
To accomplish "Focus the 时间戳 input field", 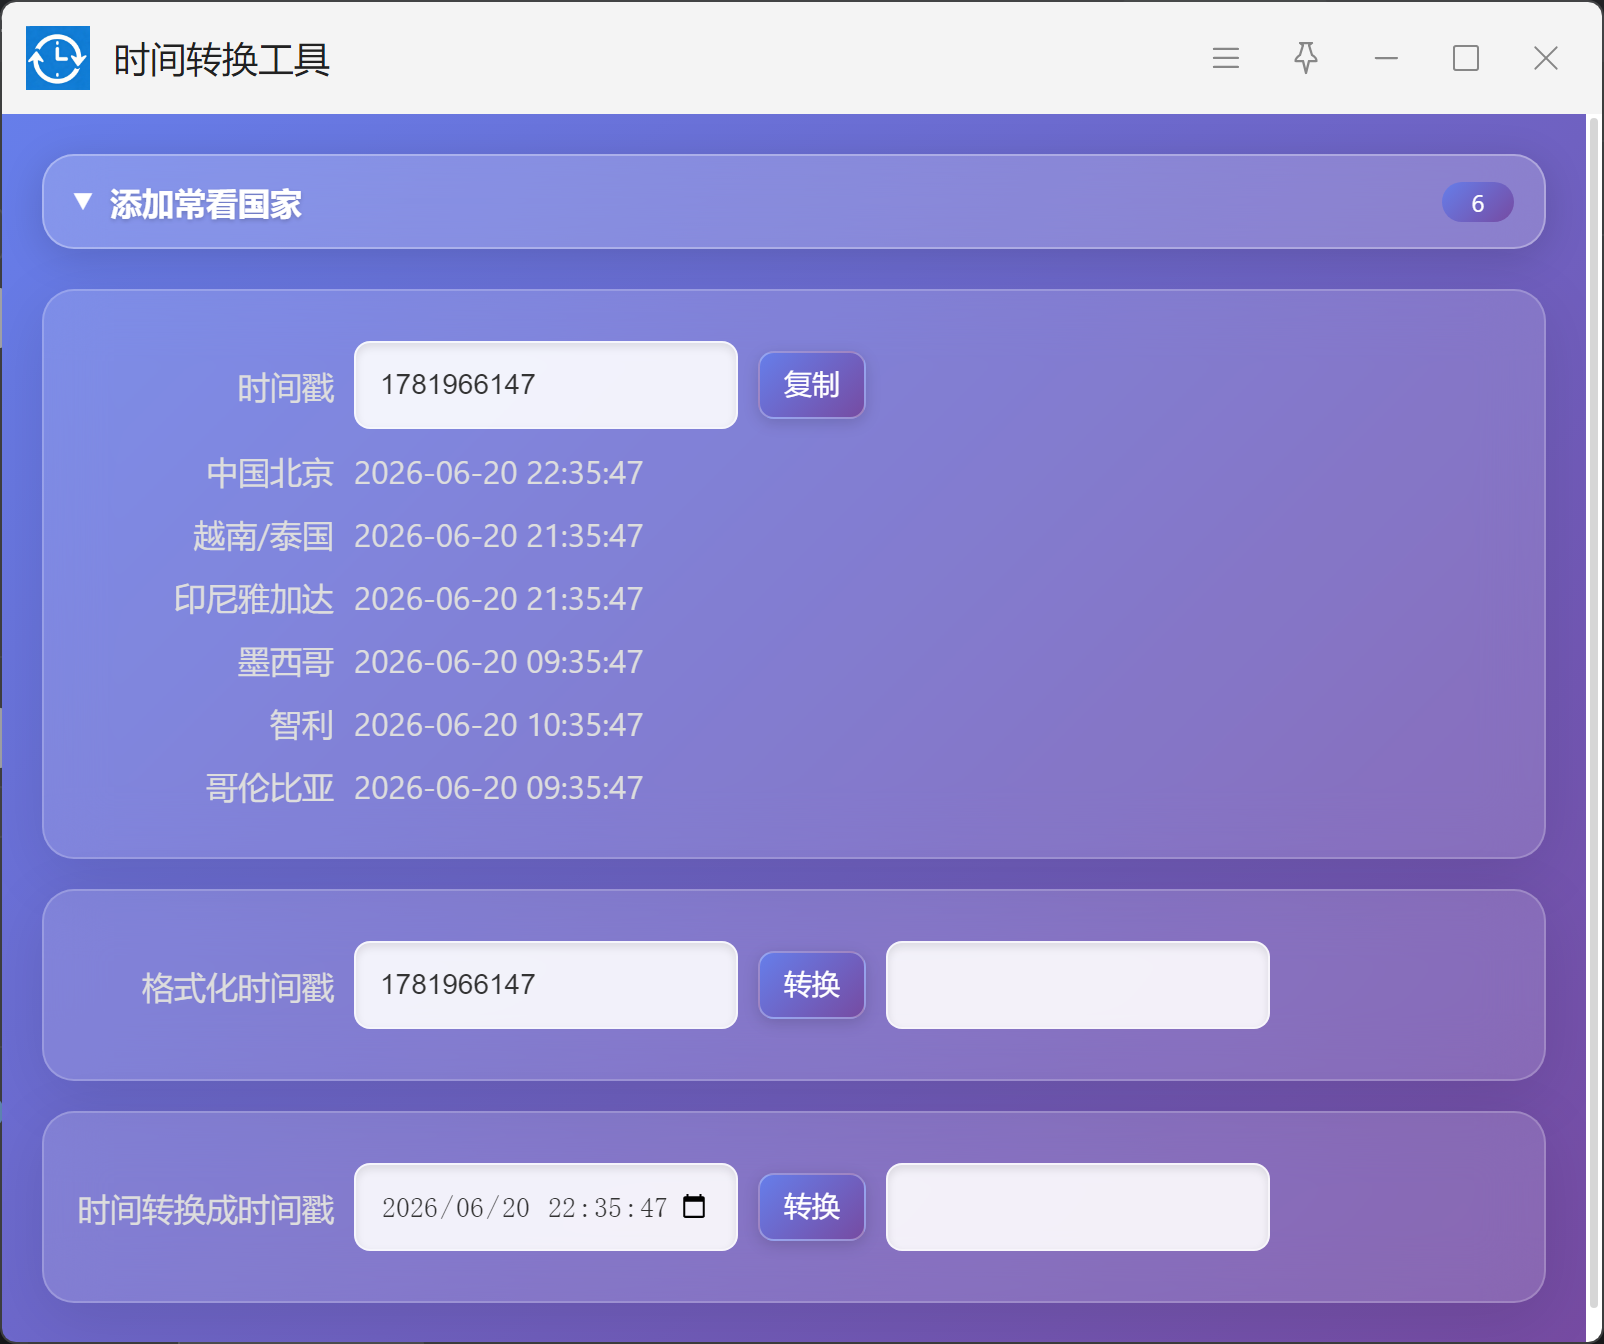I will [546, 385].
